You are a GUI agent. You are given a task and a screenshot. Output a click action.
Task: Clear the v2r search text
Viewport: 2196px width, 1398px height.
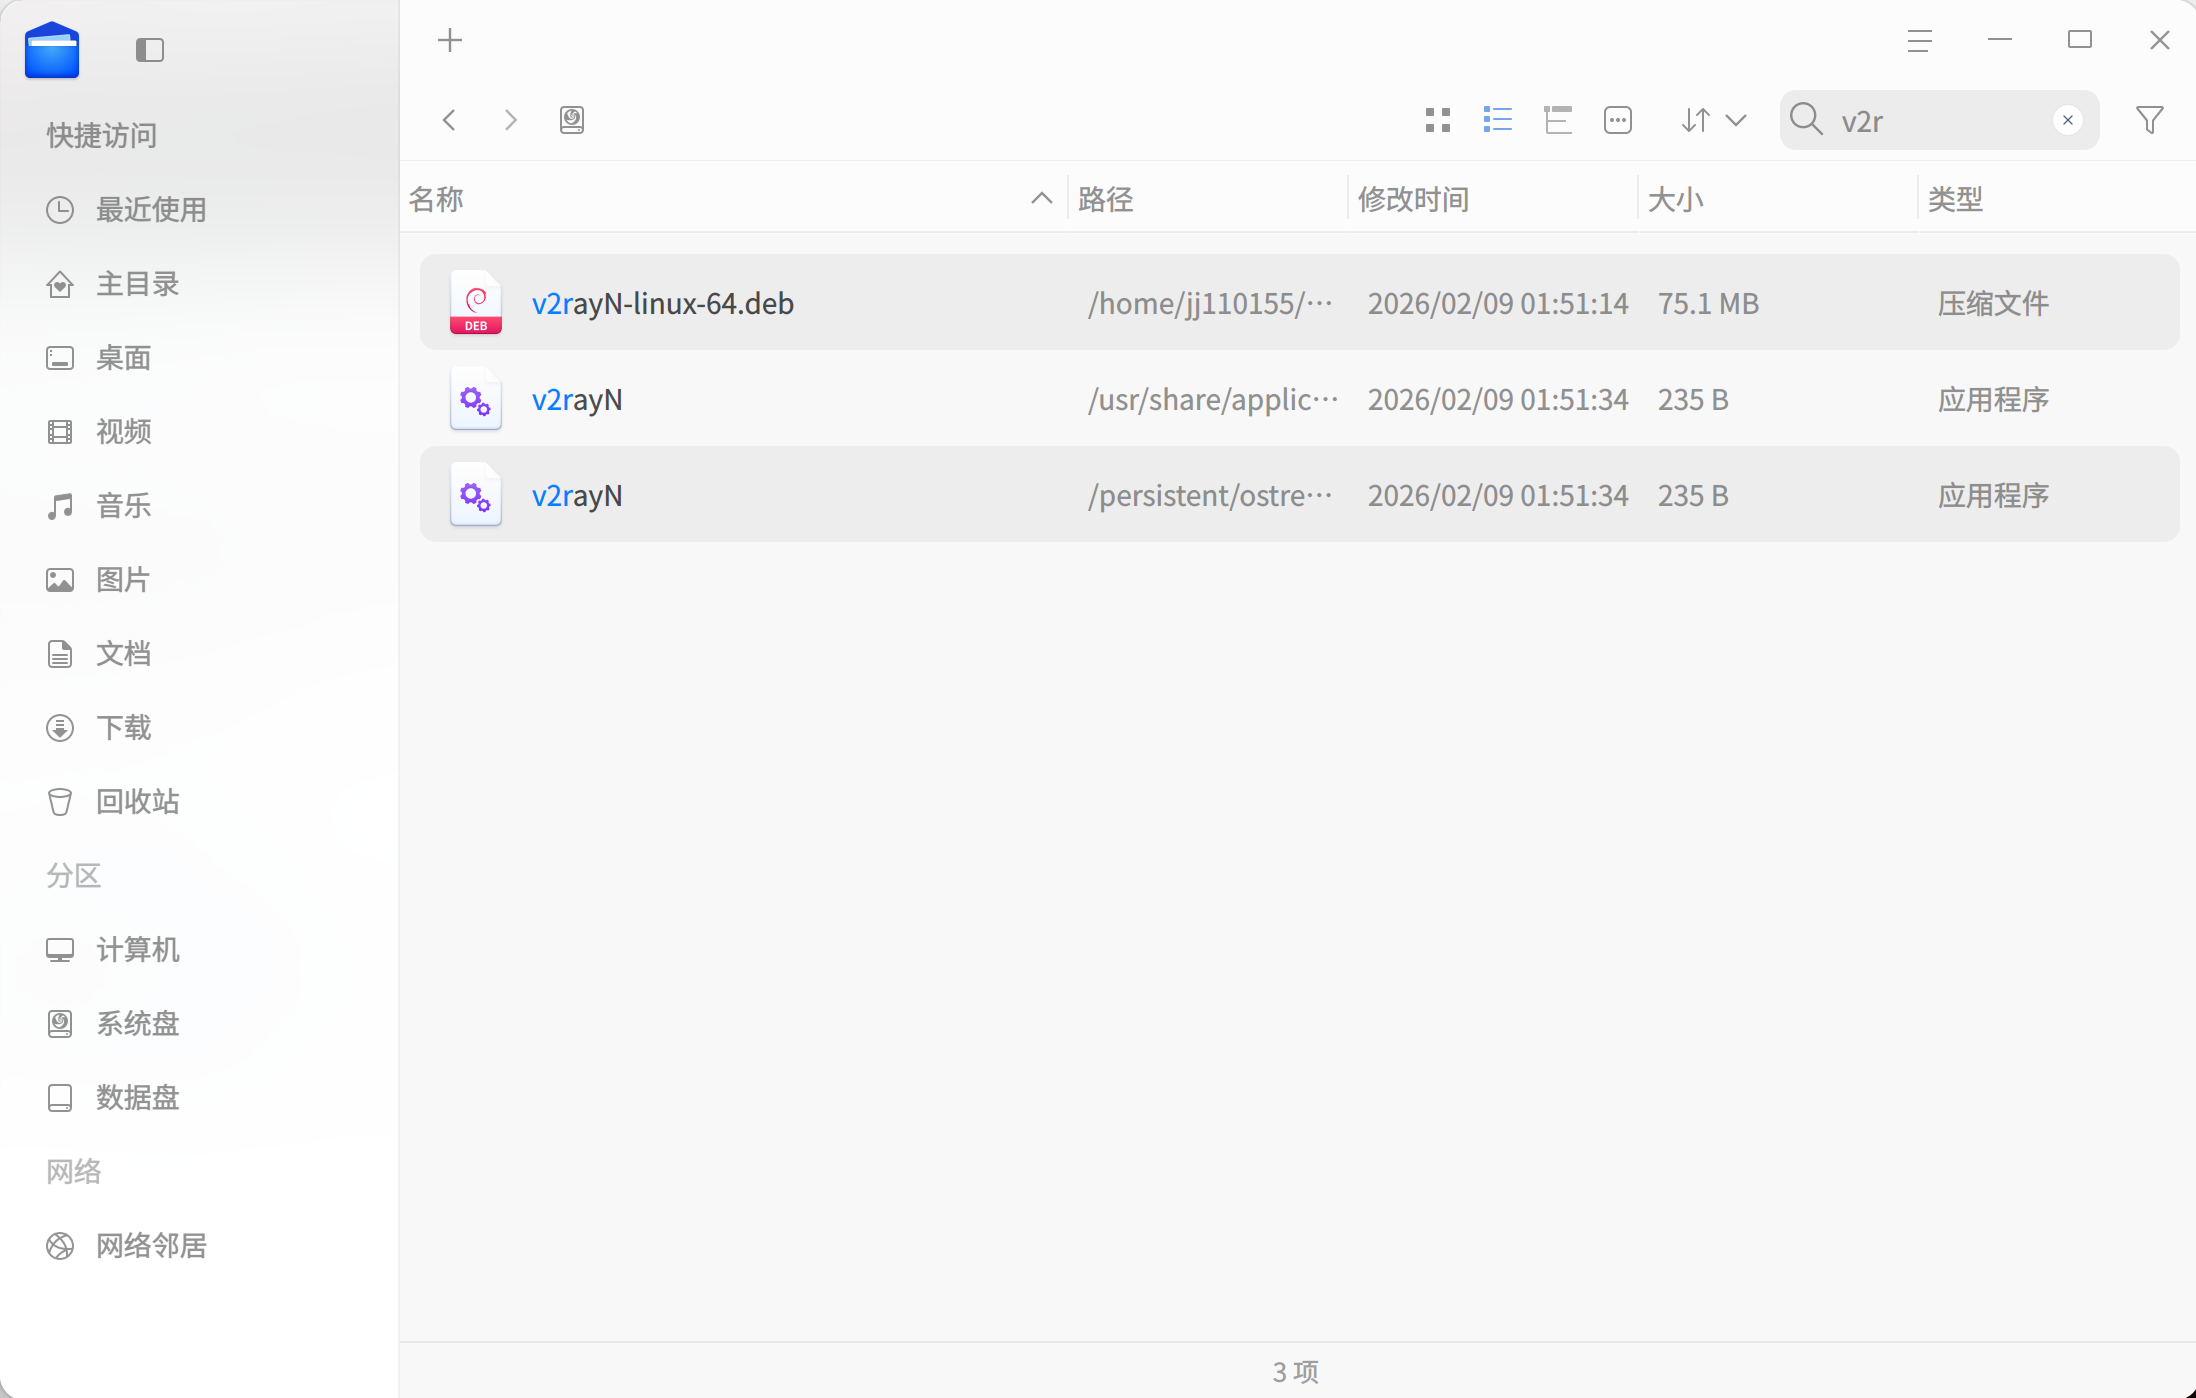tap(2067, 120)
